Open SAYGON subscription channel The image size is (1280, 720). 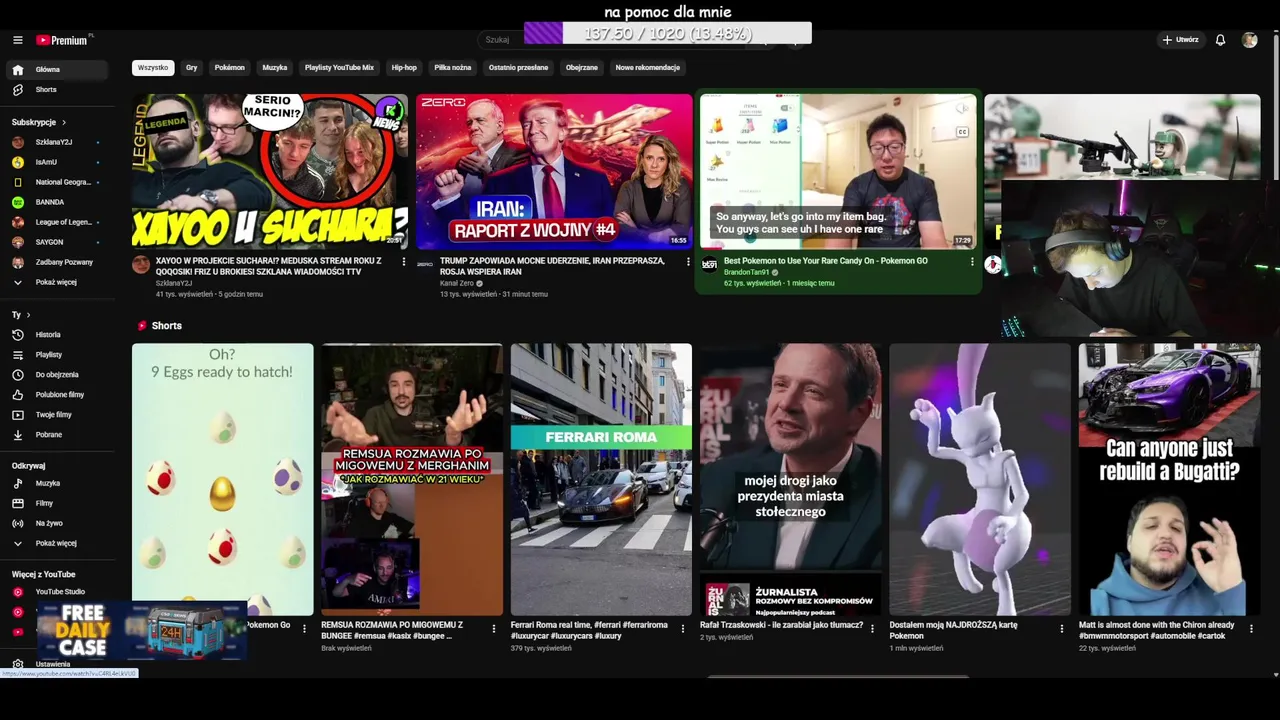57,242
